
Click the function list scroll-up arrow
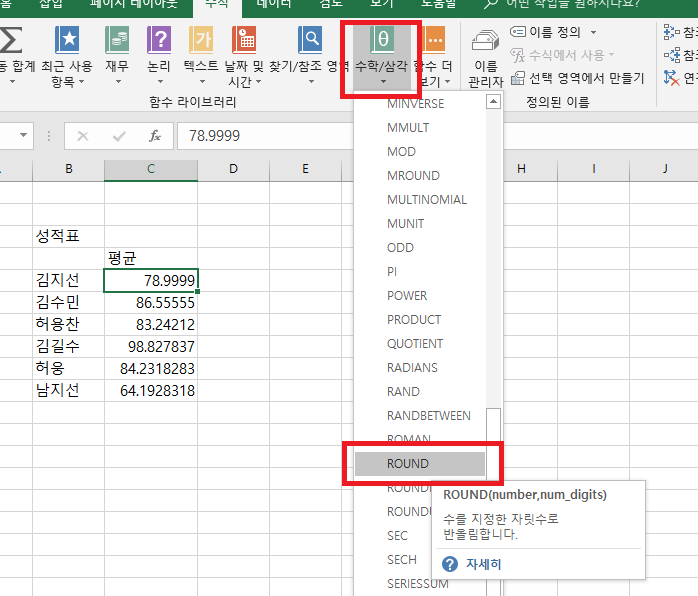(493, 102)
